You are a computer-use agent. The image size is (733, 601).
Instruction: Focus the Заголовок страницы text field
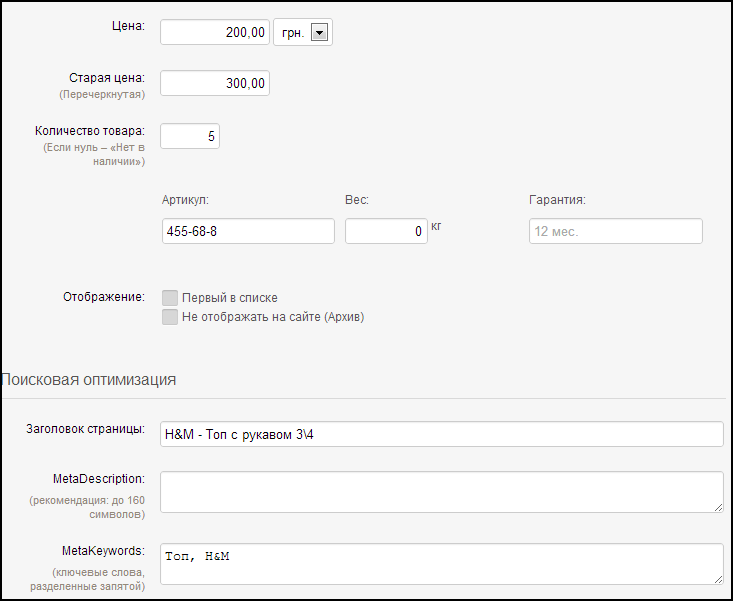442,434
